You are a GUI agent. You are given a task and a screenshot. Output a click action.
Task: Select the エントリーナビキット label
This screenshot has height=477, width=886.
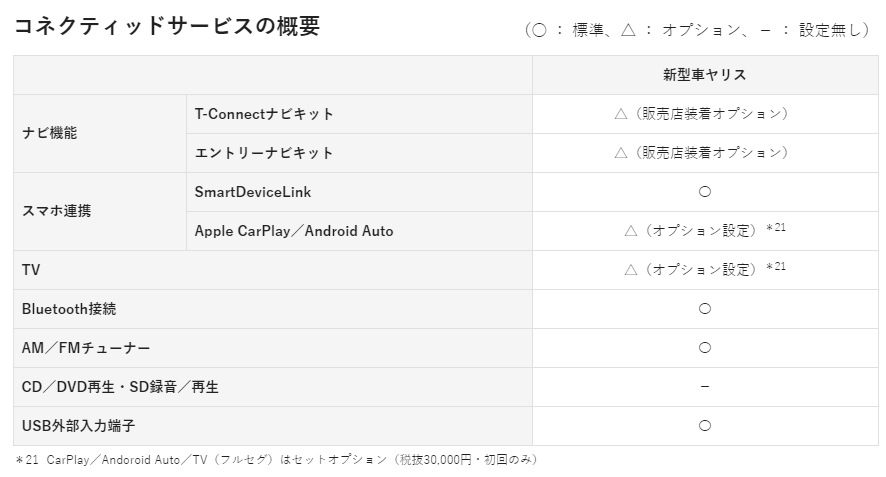tap(264, 153)
